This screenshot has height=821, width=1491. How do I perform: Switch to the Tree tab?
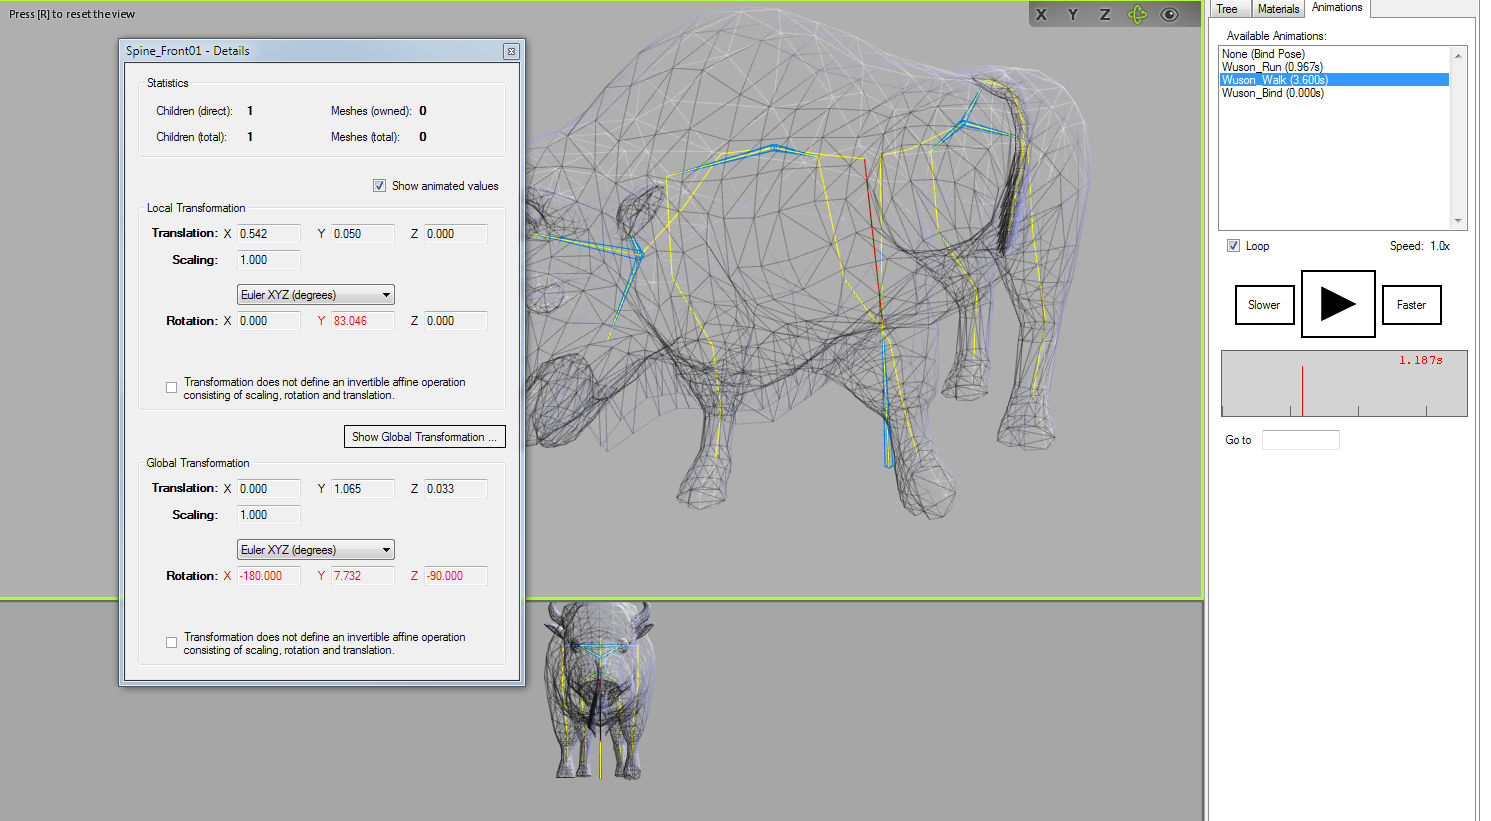point(1227,9)
